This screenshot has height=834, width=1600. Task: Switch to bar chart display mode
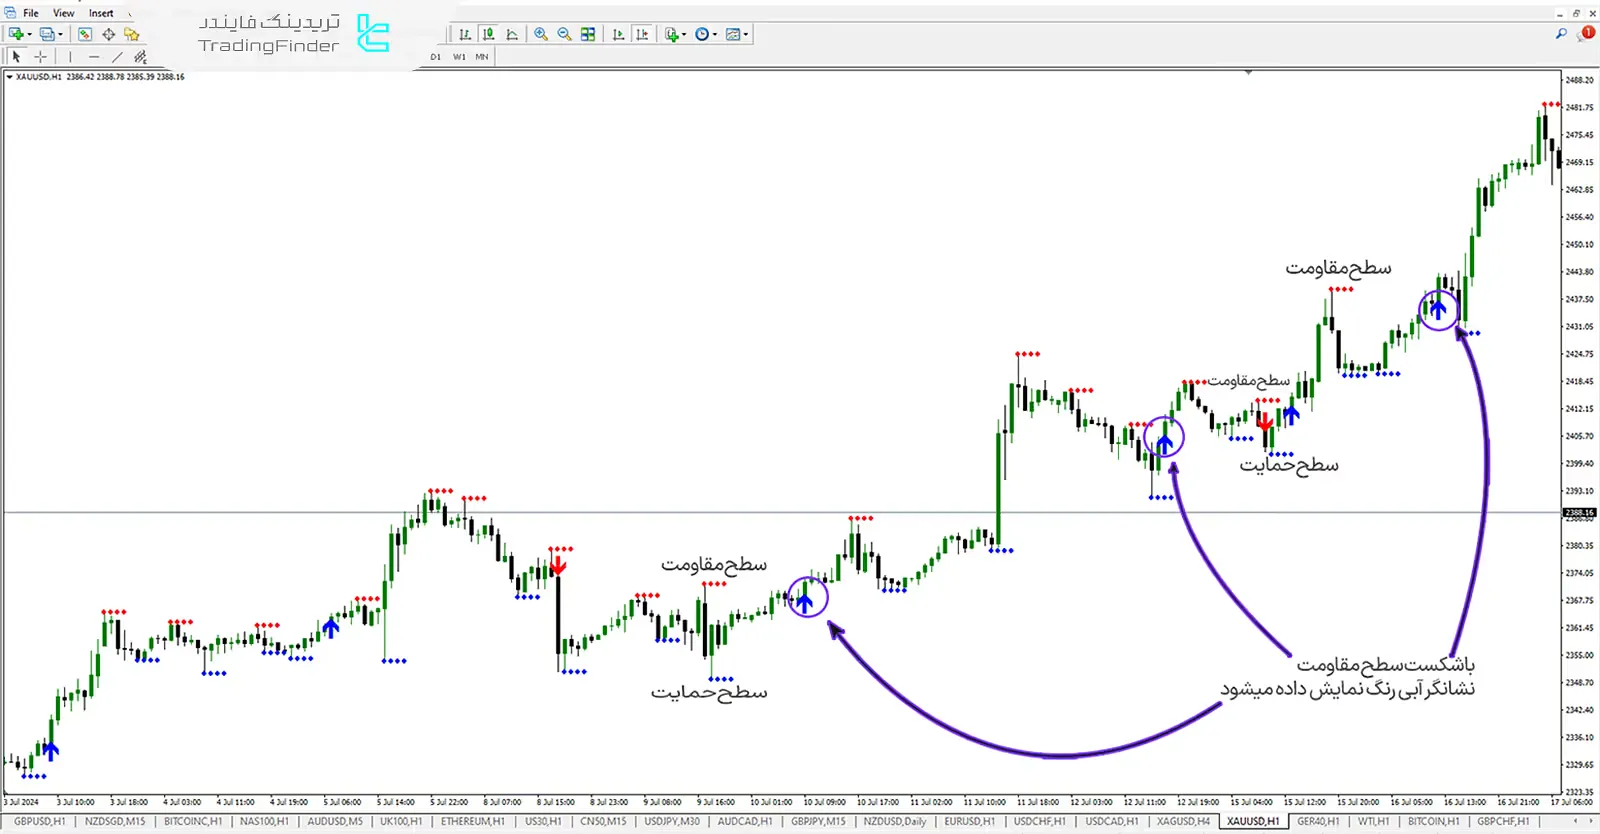tap(464, 34)
